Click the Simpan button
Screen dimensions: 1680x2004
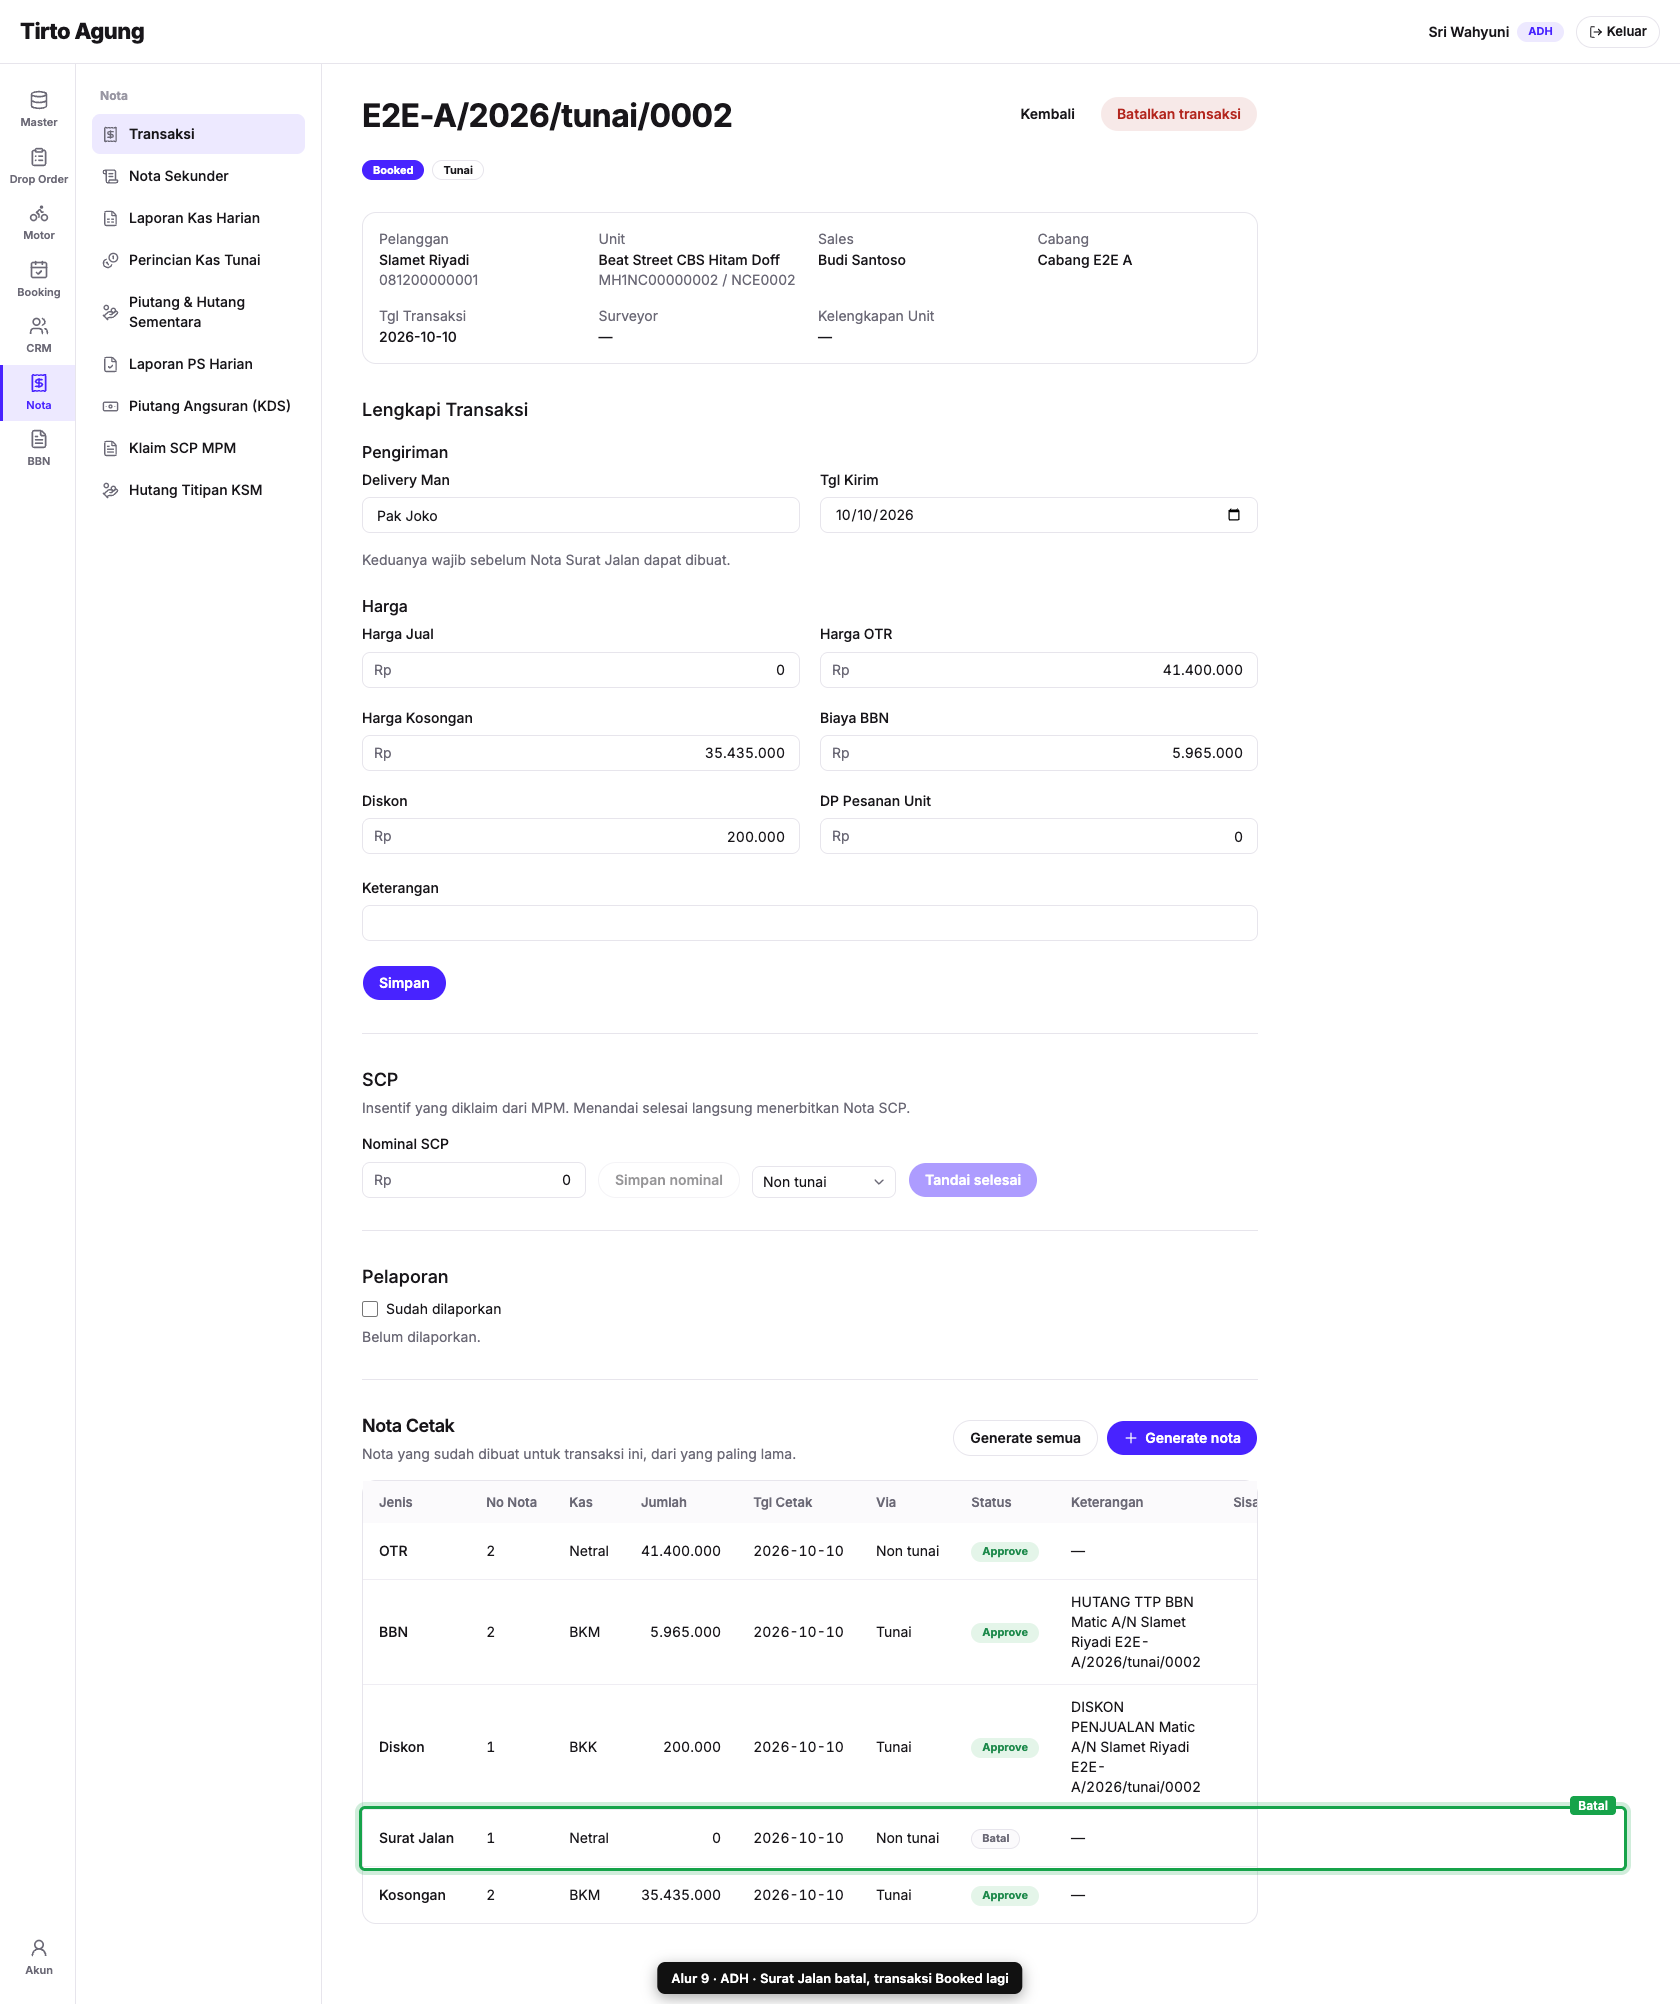coord(404,983)
